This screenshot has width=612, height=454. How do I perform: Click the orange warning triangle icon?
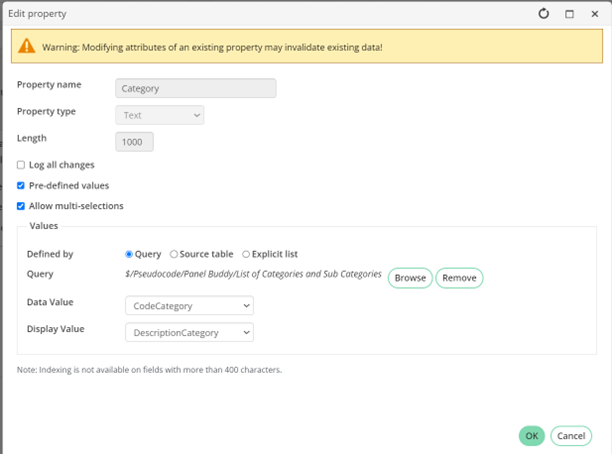coord(27,46)
